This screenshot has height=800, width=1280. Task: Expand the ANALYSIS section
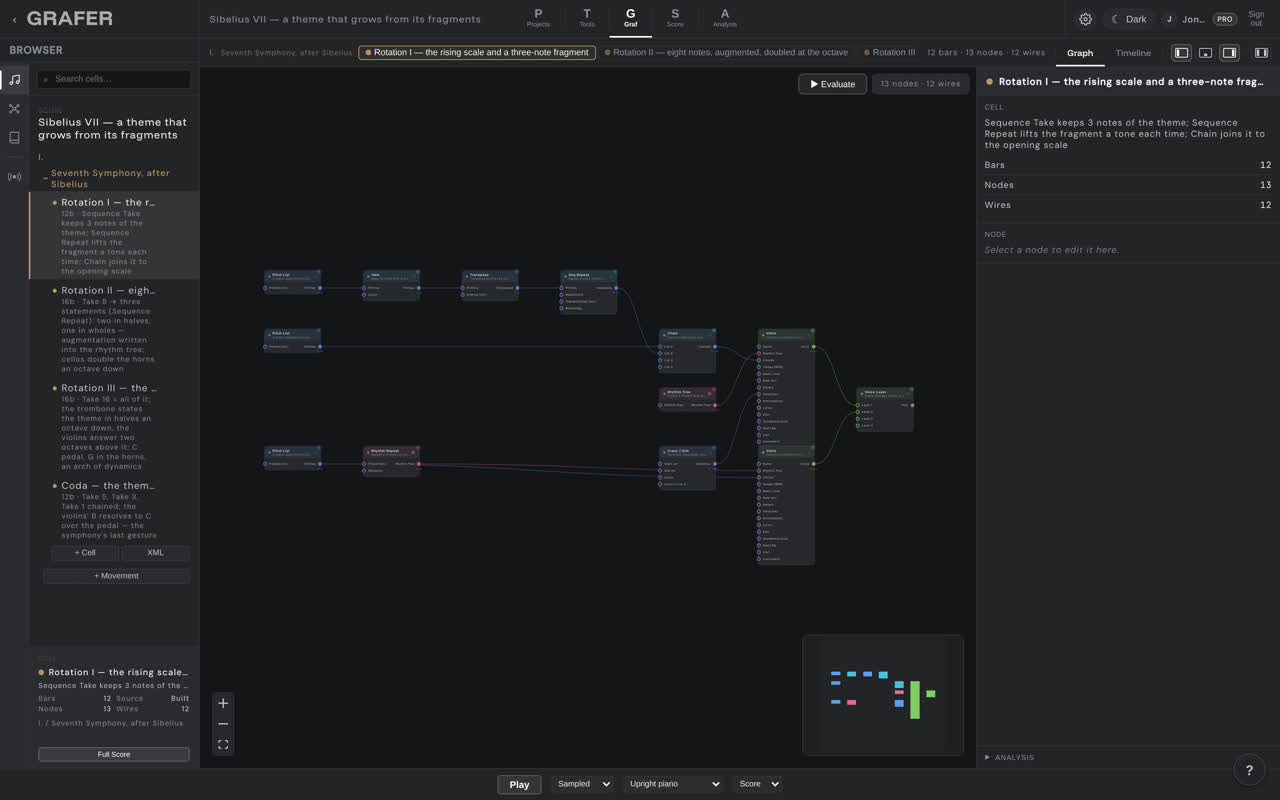coord(1010,757)
